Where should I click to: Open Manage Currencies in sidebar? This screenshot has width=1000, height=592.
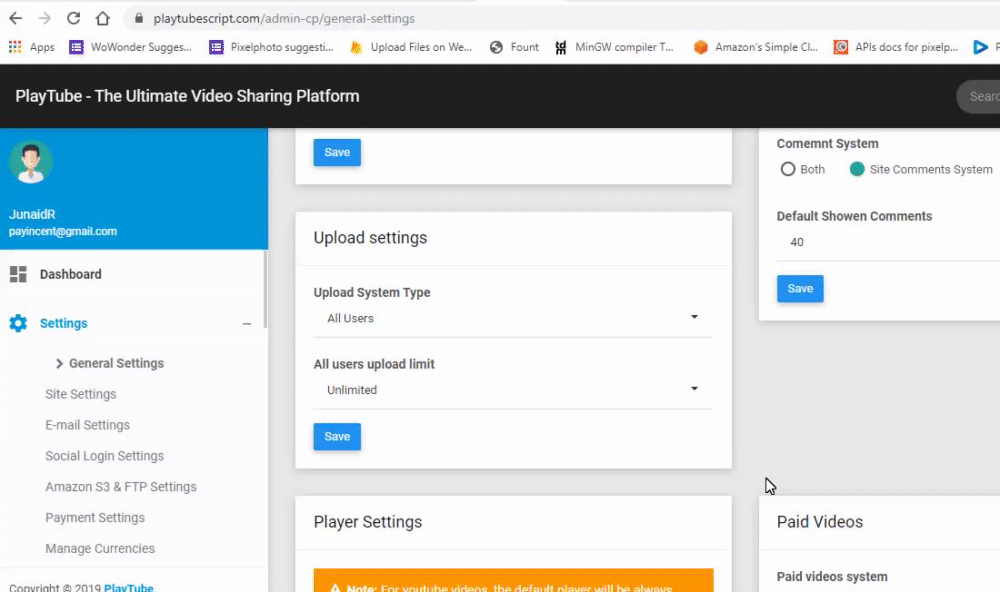100,549
